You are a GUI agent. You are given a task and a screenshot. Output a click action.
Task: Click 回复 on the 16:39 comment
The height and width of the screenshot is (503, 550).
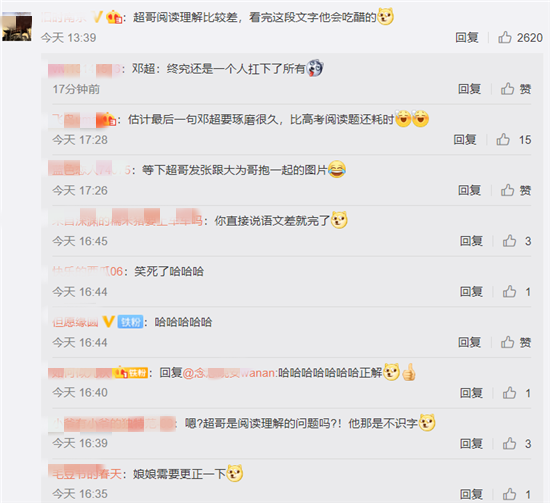471,444
